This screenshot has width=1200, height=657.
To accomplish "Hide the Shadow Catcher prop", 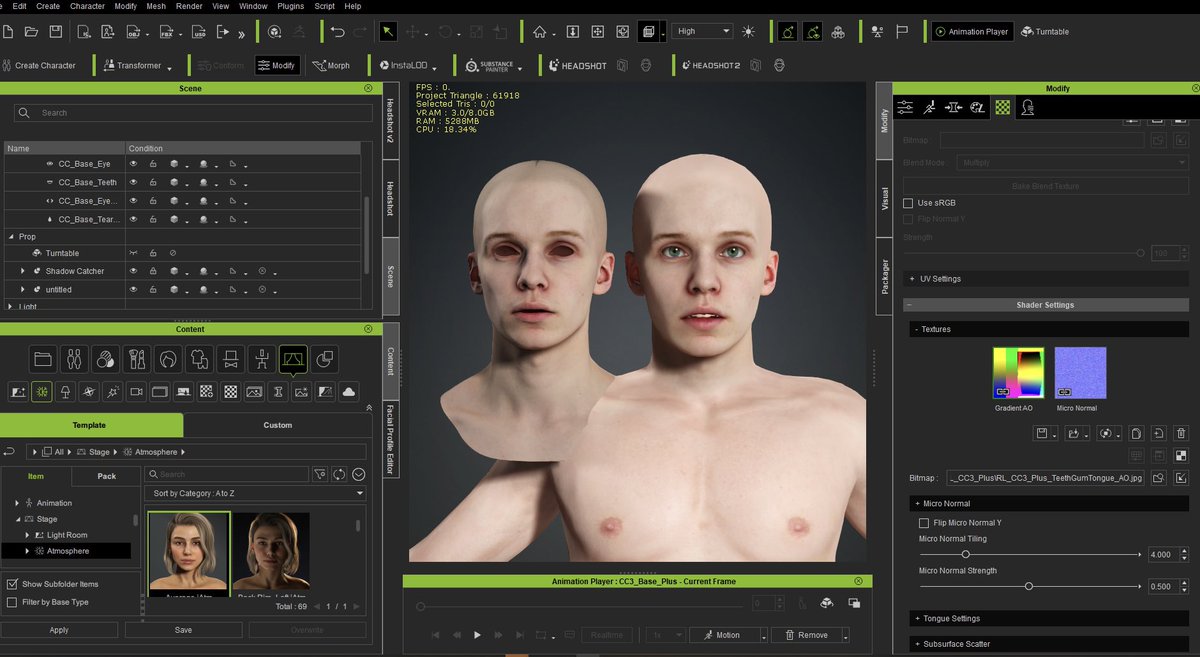I will click(133, 271).
